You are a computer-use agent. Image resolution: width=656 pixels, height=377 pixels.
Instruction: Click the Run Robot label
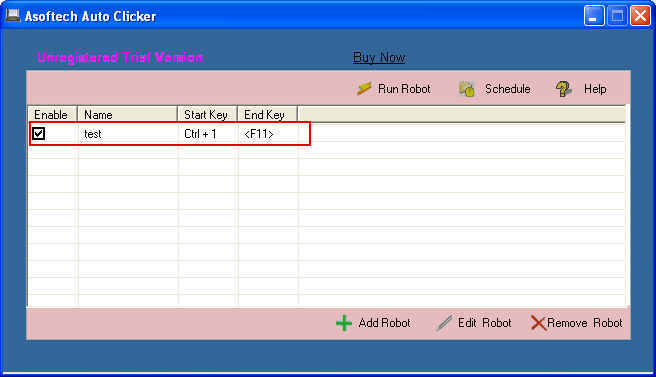coord(404,89)
